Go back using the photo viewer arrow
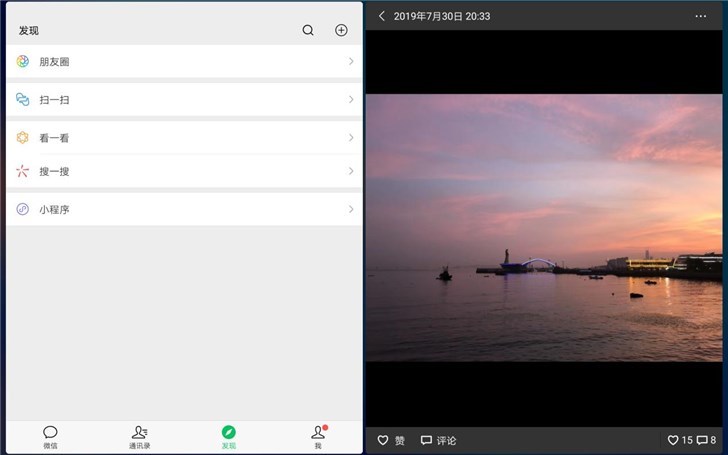 coord(382,16)
